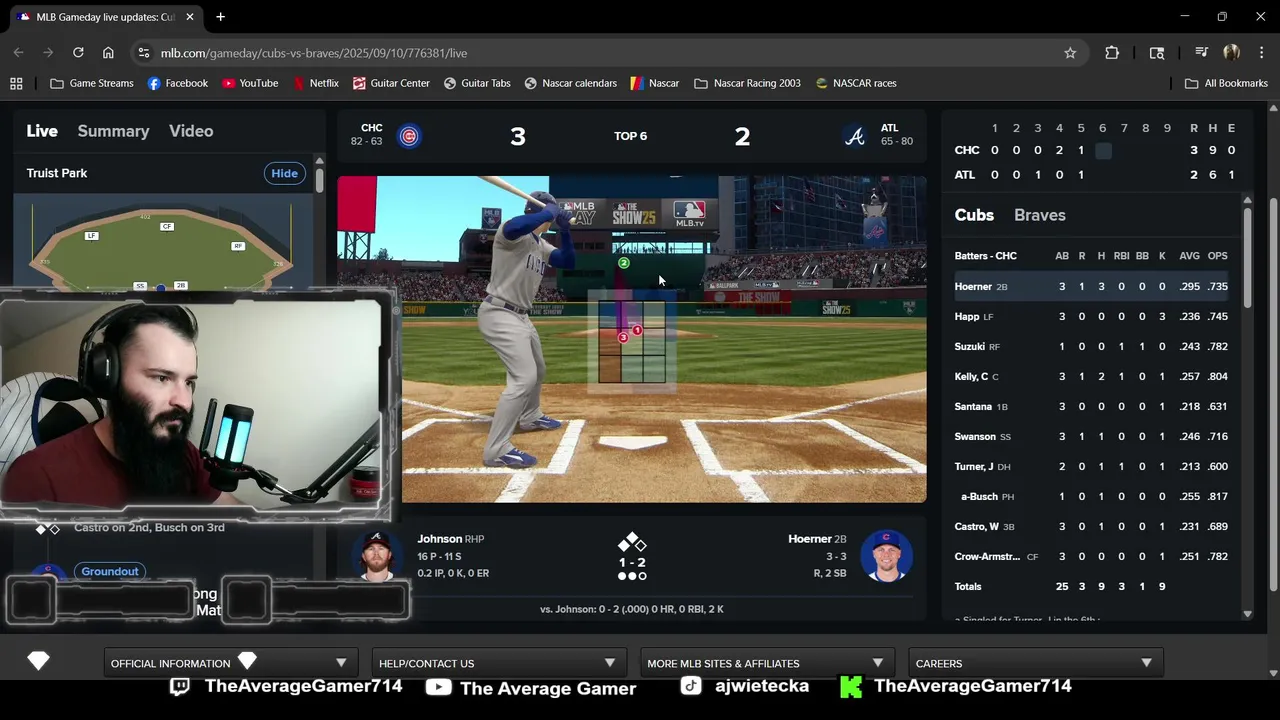Open Guitar Tabs bookmark
The width and height of the screenshot is (1280, 720).
pyautogui.click(x=477, y=83)
